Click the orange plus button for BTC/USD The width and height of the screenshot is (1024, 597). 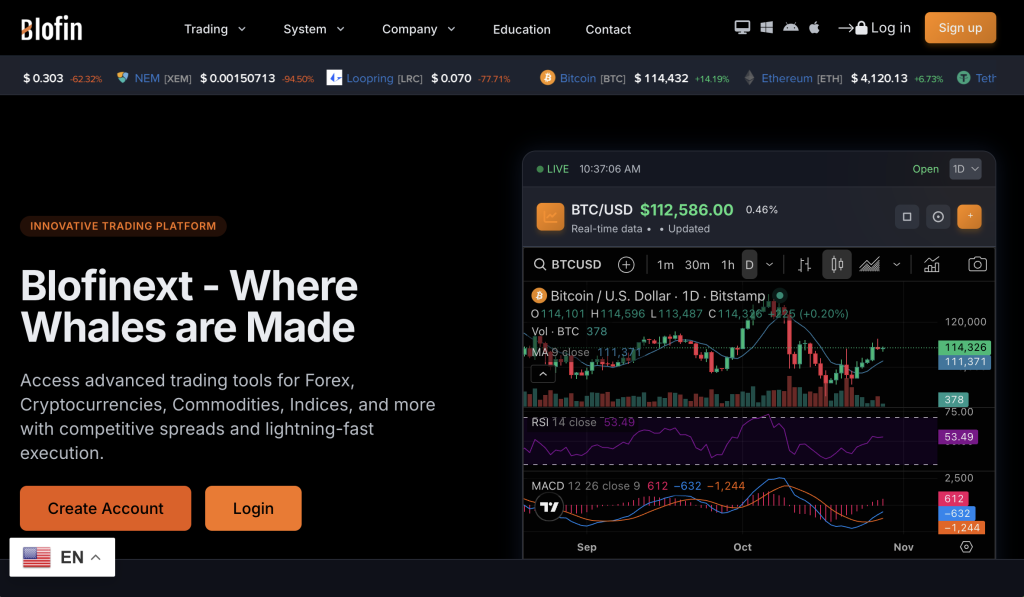[968, 217]
